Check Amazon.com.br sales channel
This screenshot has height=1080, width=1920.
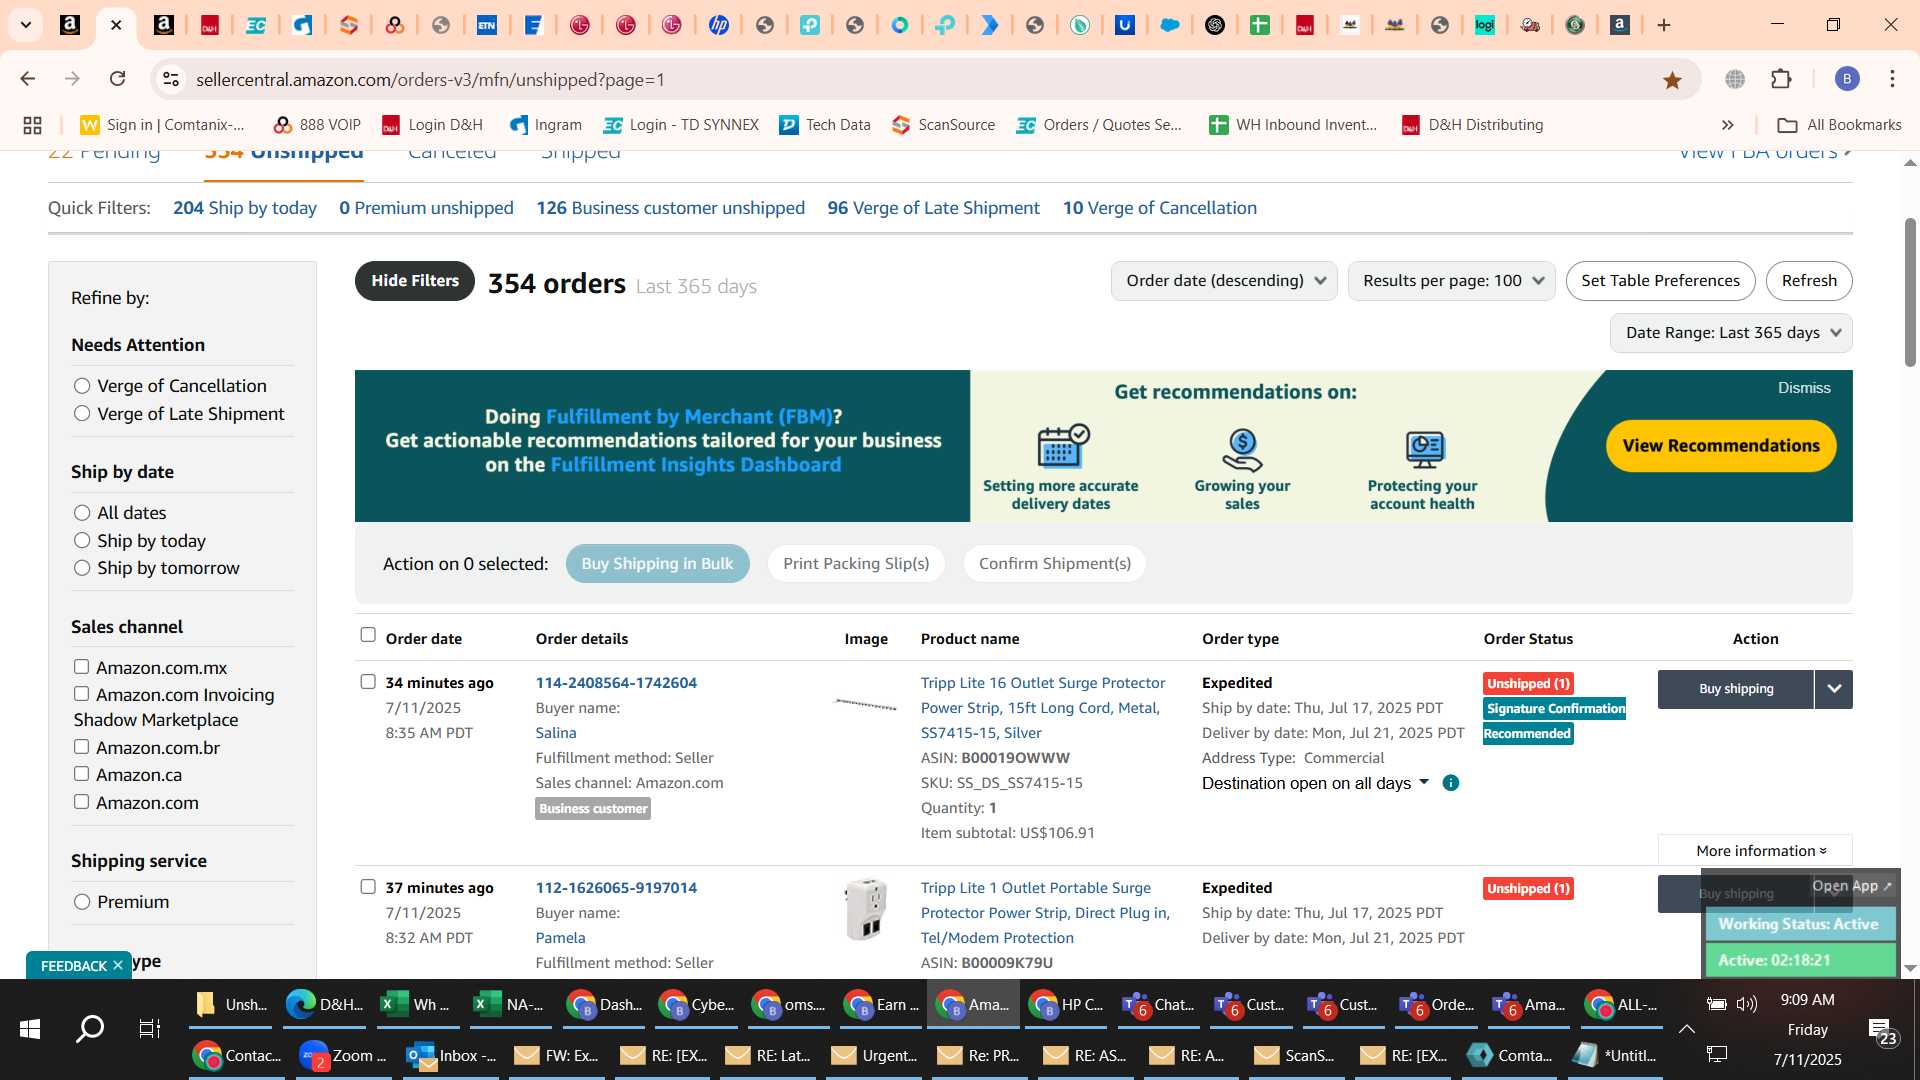[x=82, y=747]
